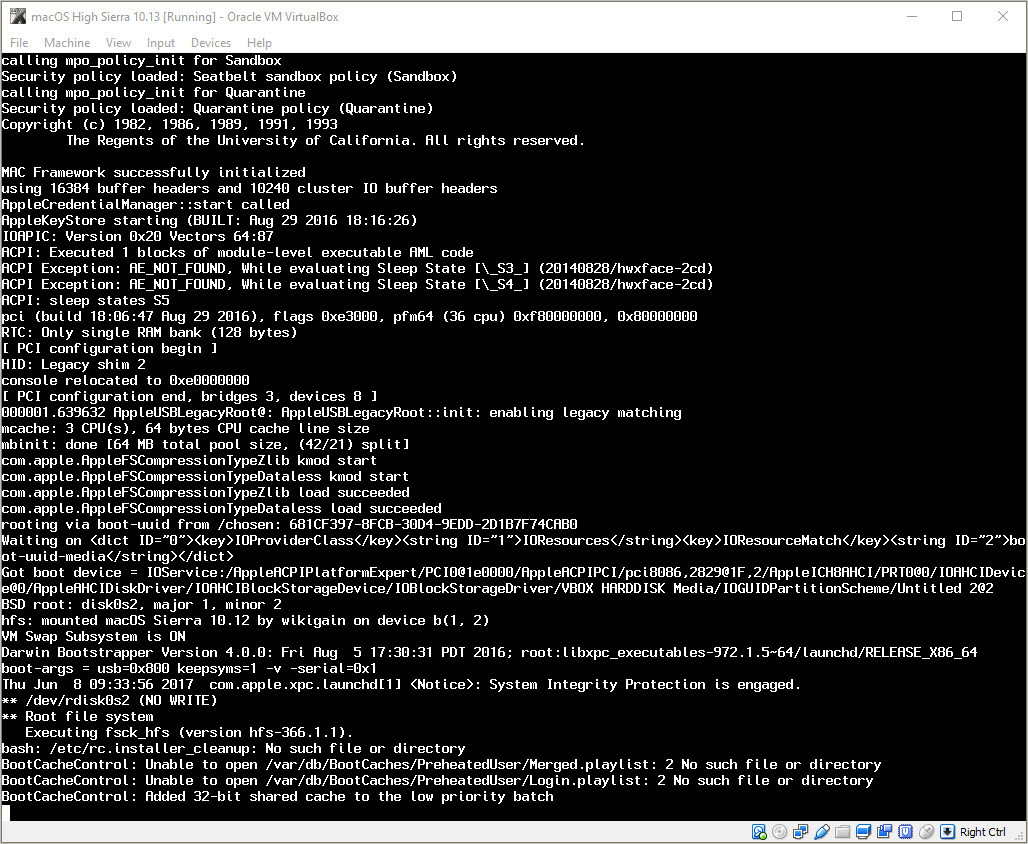
Task: Click the 'mcache: 3 CPU(s)' line
Action: click(186, 429)
